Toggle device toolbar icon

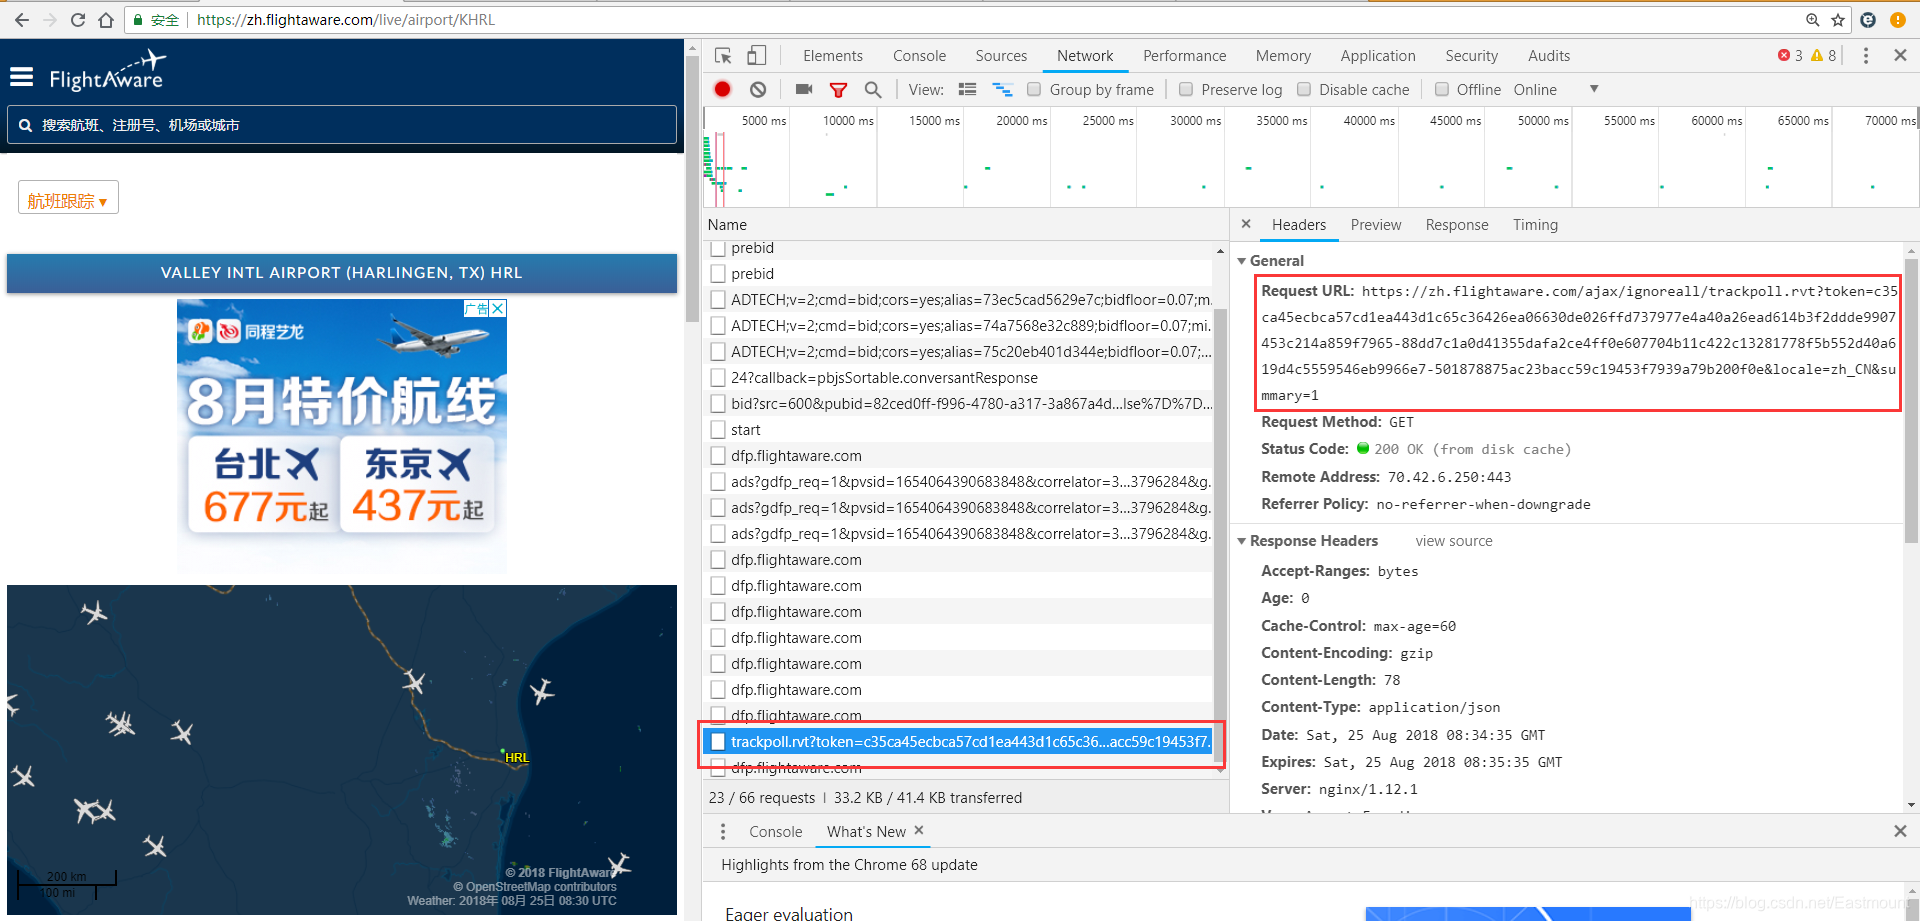tap(757, 56)
